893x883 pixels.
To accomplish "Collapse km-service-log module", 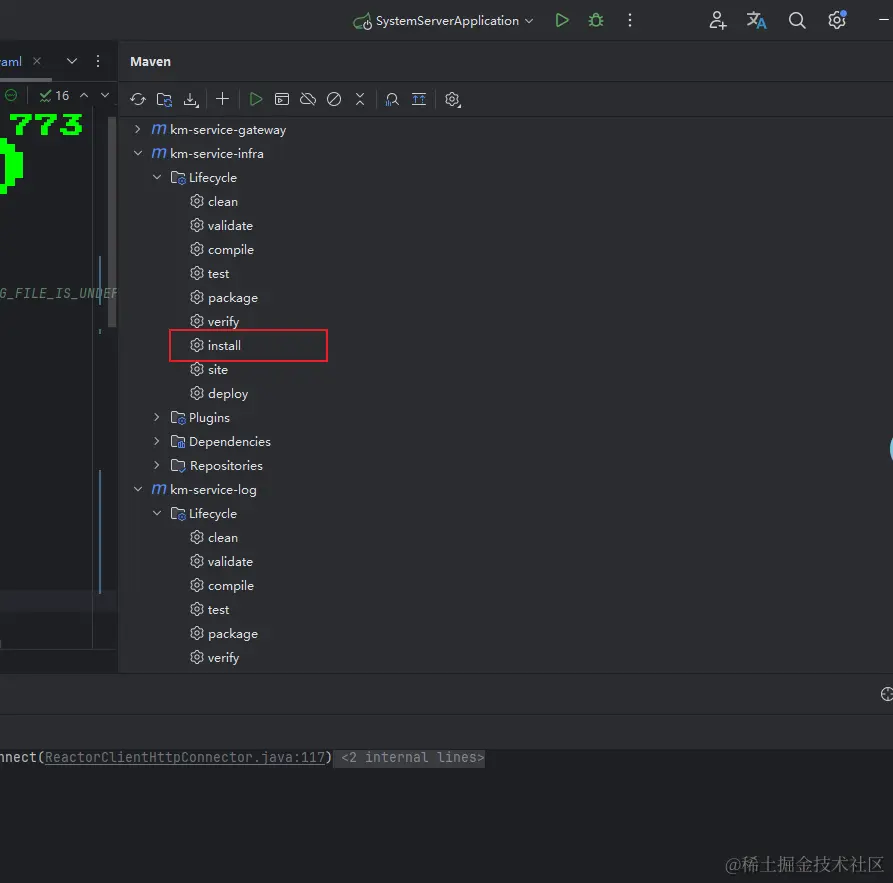I will tap(138, 489).
